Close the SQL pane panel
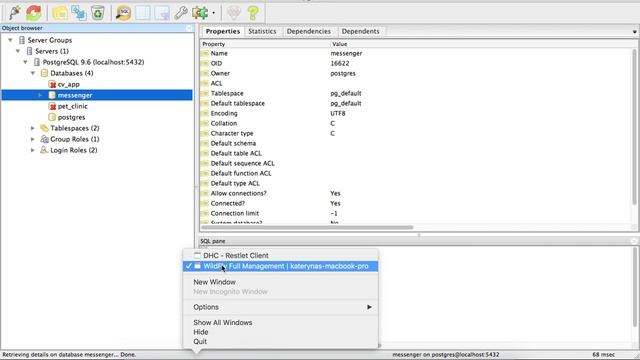This screenshot has width=640, height=360. click(x=634, y=241)
